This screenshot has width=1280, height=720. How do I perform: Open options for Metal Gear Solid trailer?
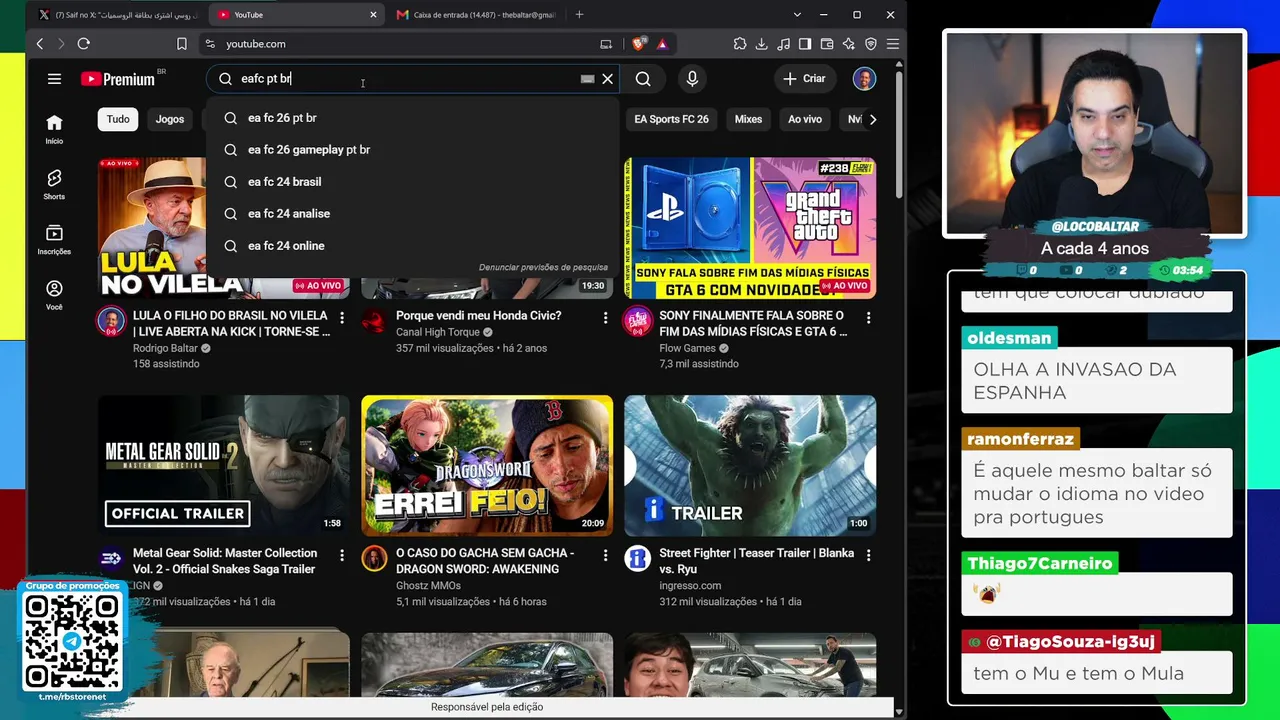tap(342, 554)
